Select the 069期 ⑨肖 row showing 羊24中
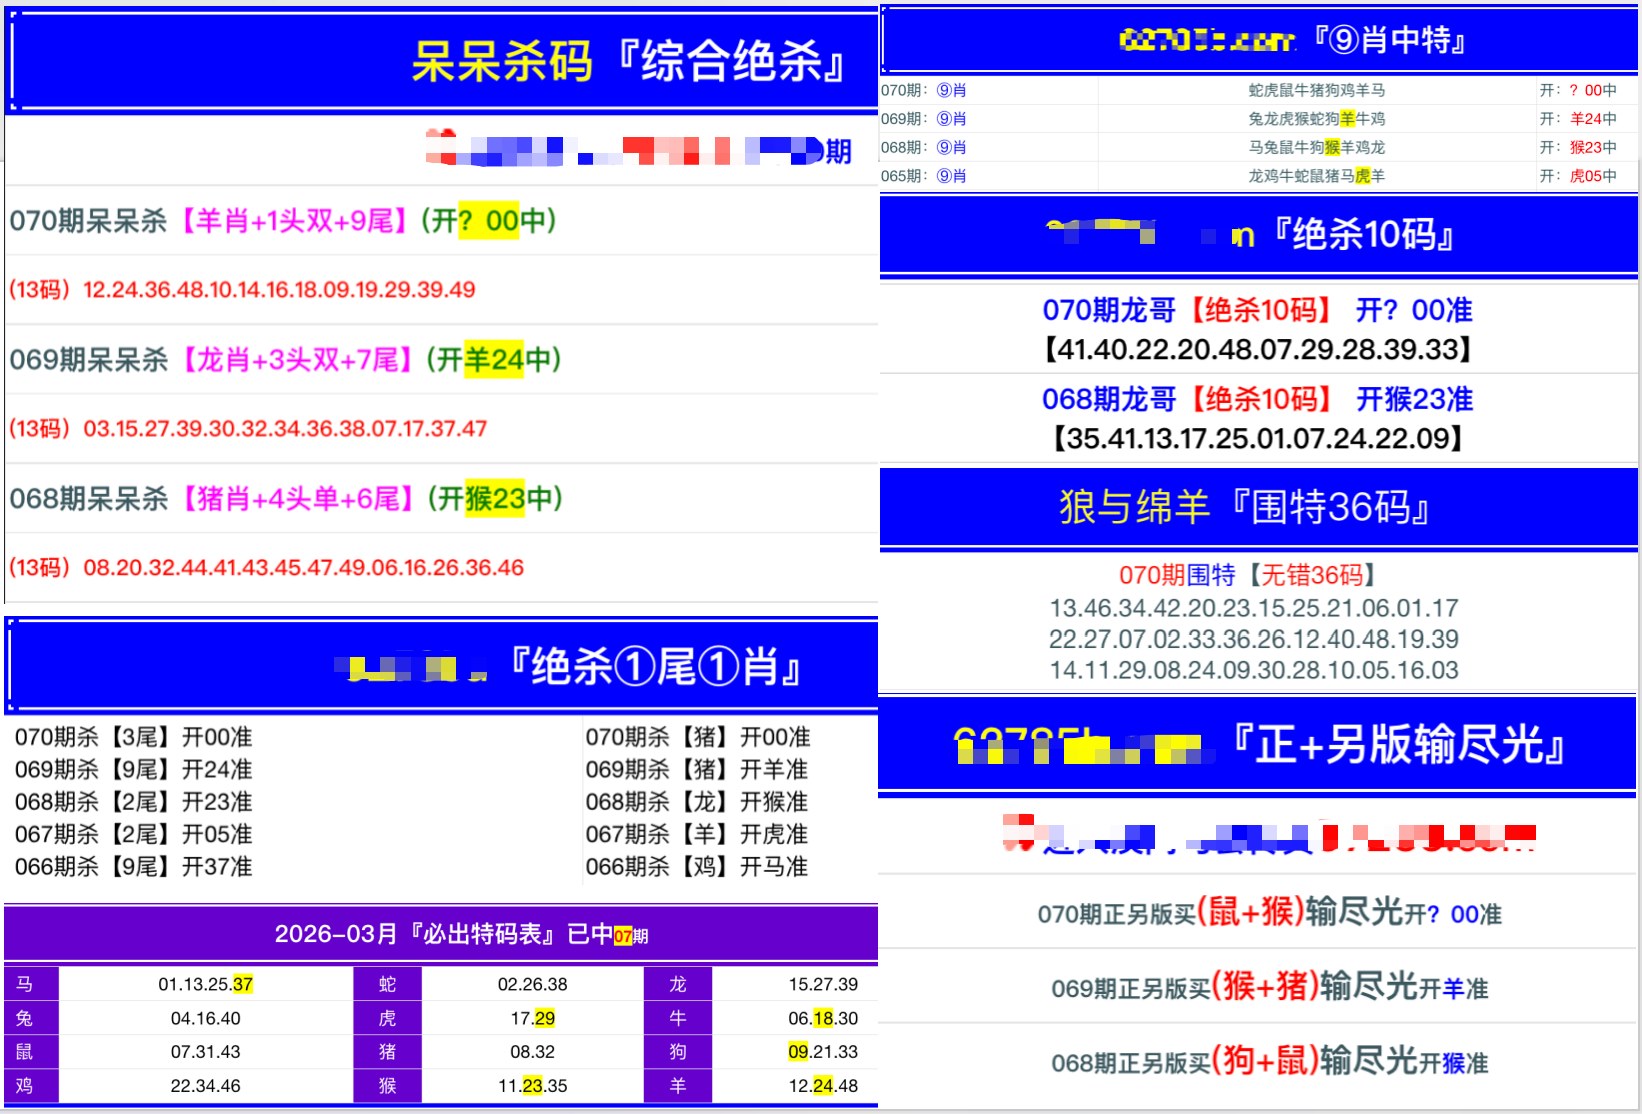 pos(1257,119)
